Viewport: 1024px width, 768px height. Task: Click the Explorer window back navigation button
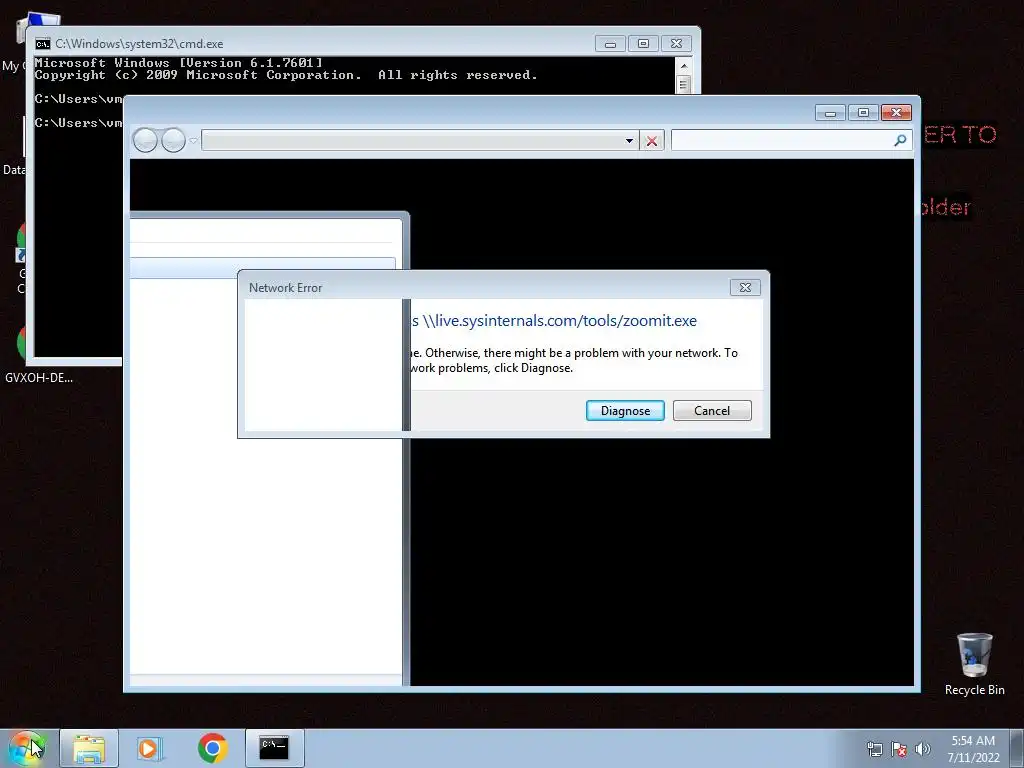coord(145,140)
